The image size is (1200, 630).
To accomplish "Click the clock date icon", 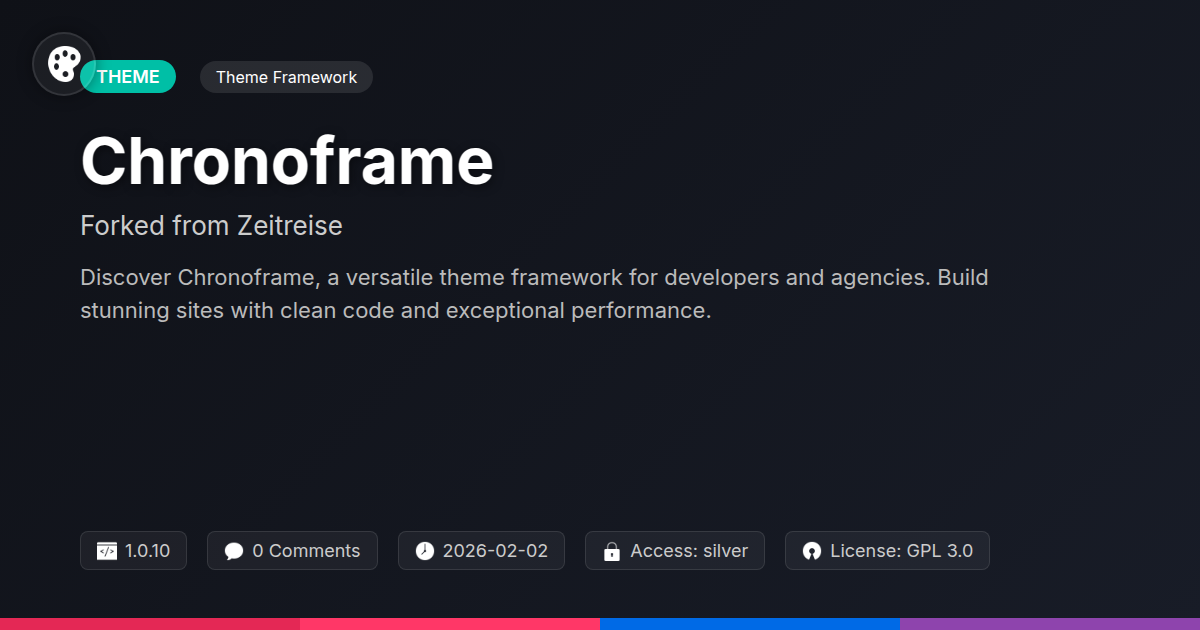I will pyautogui.click(x=425, y=551).
